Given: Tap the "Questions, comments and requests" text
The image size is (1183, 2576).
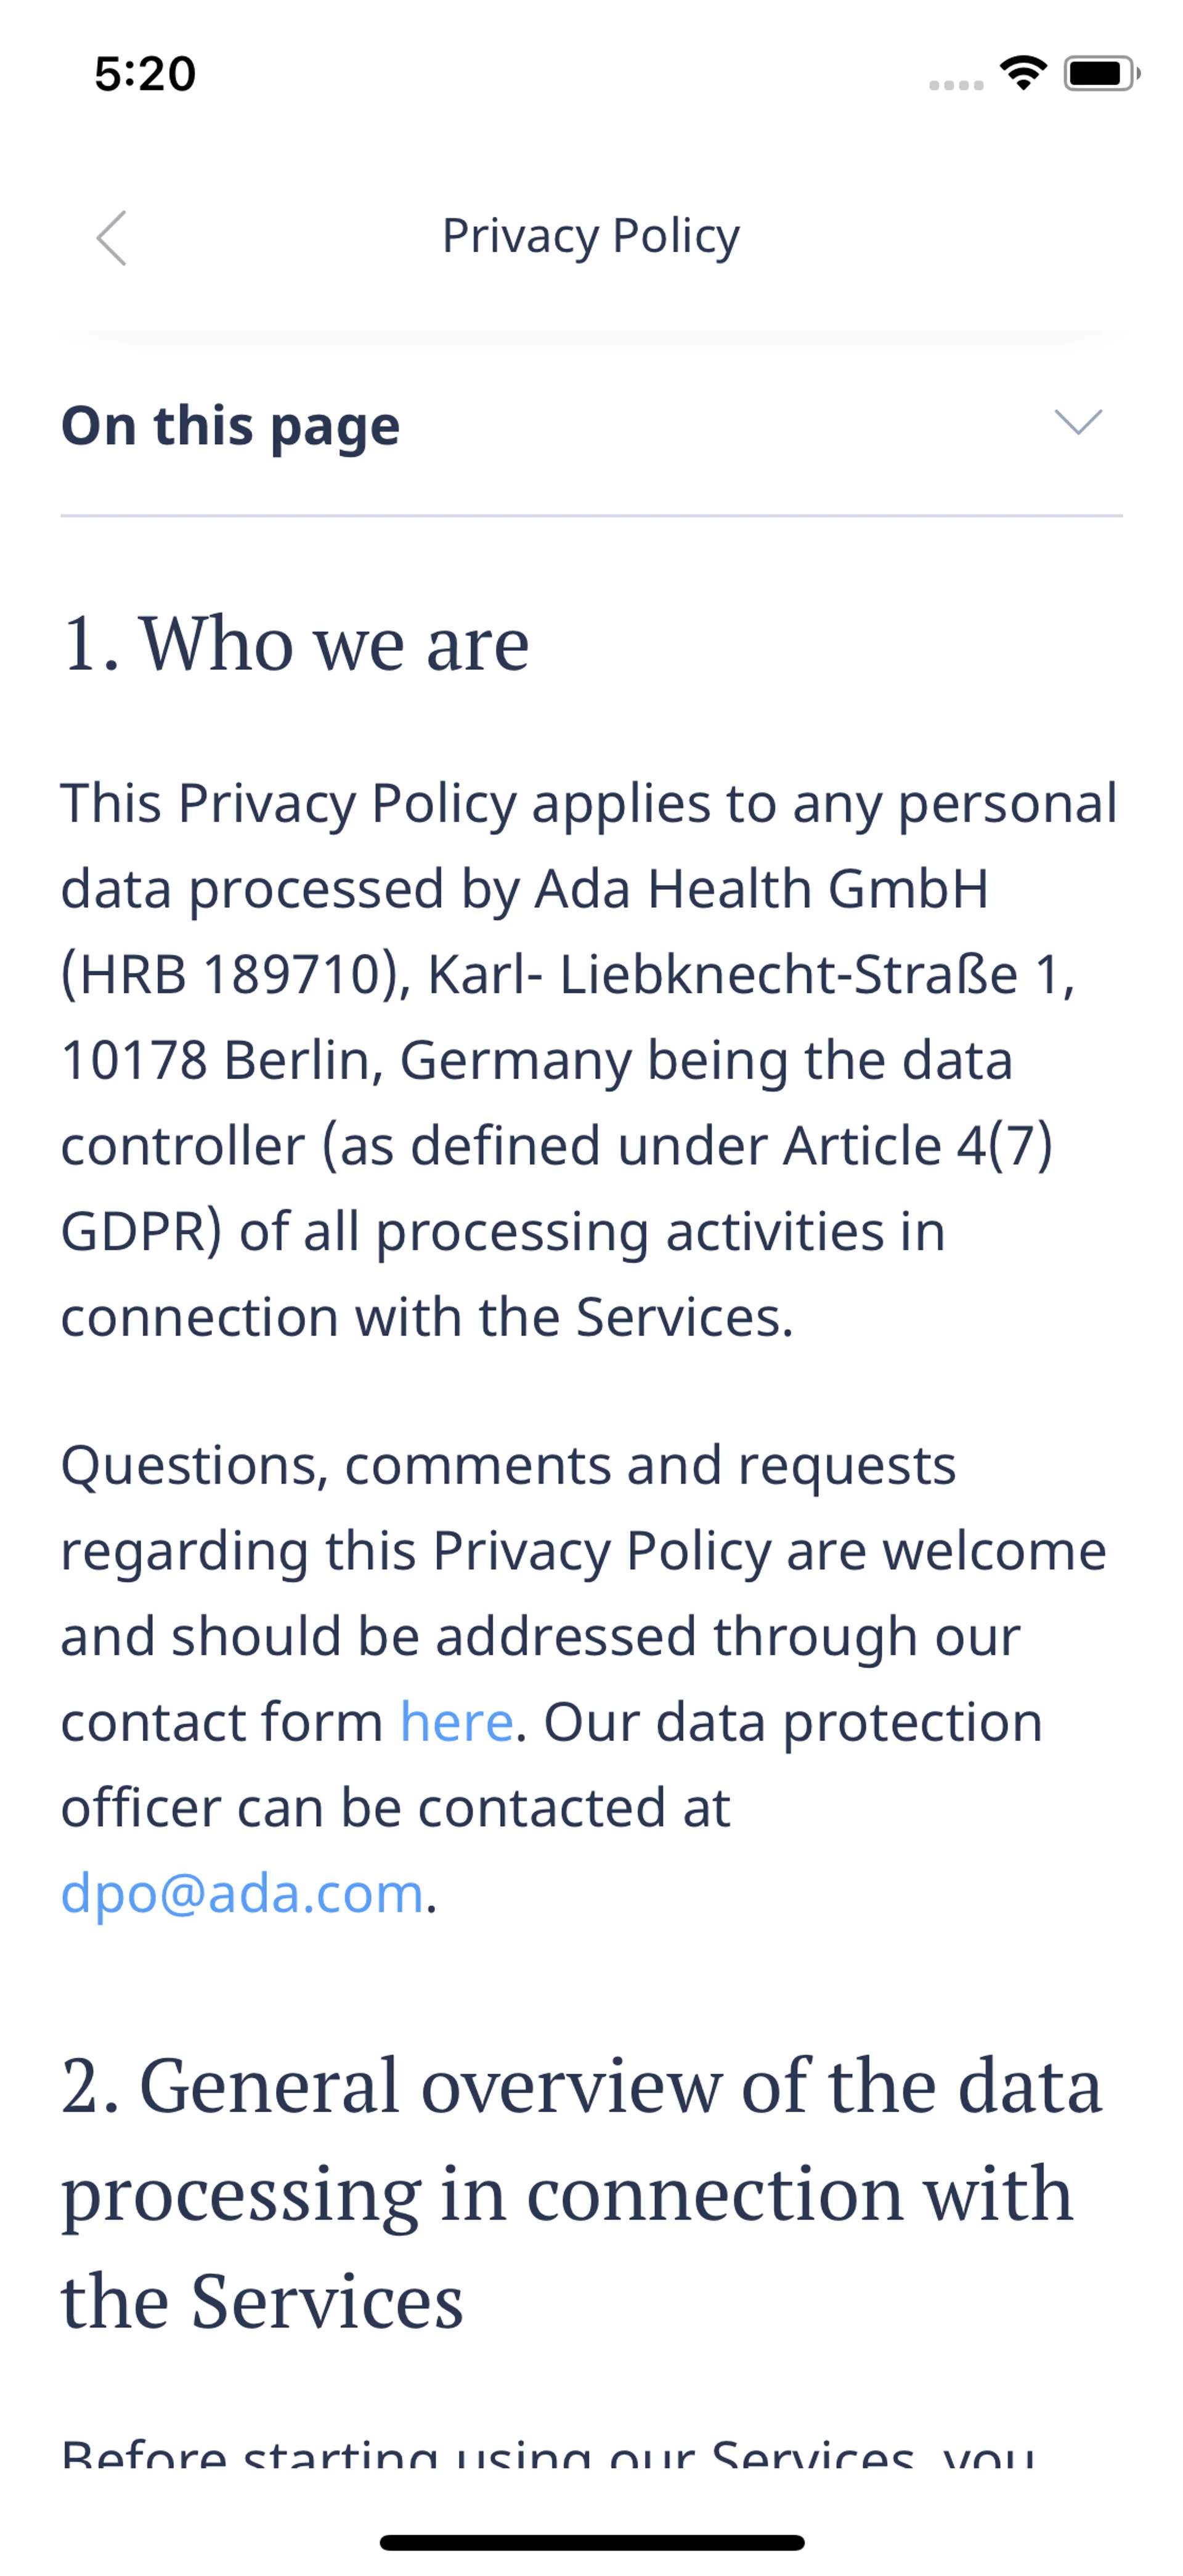Looking at the screenshot, I should (508, 1466).
